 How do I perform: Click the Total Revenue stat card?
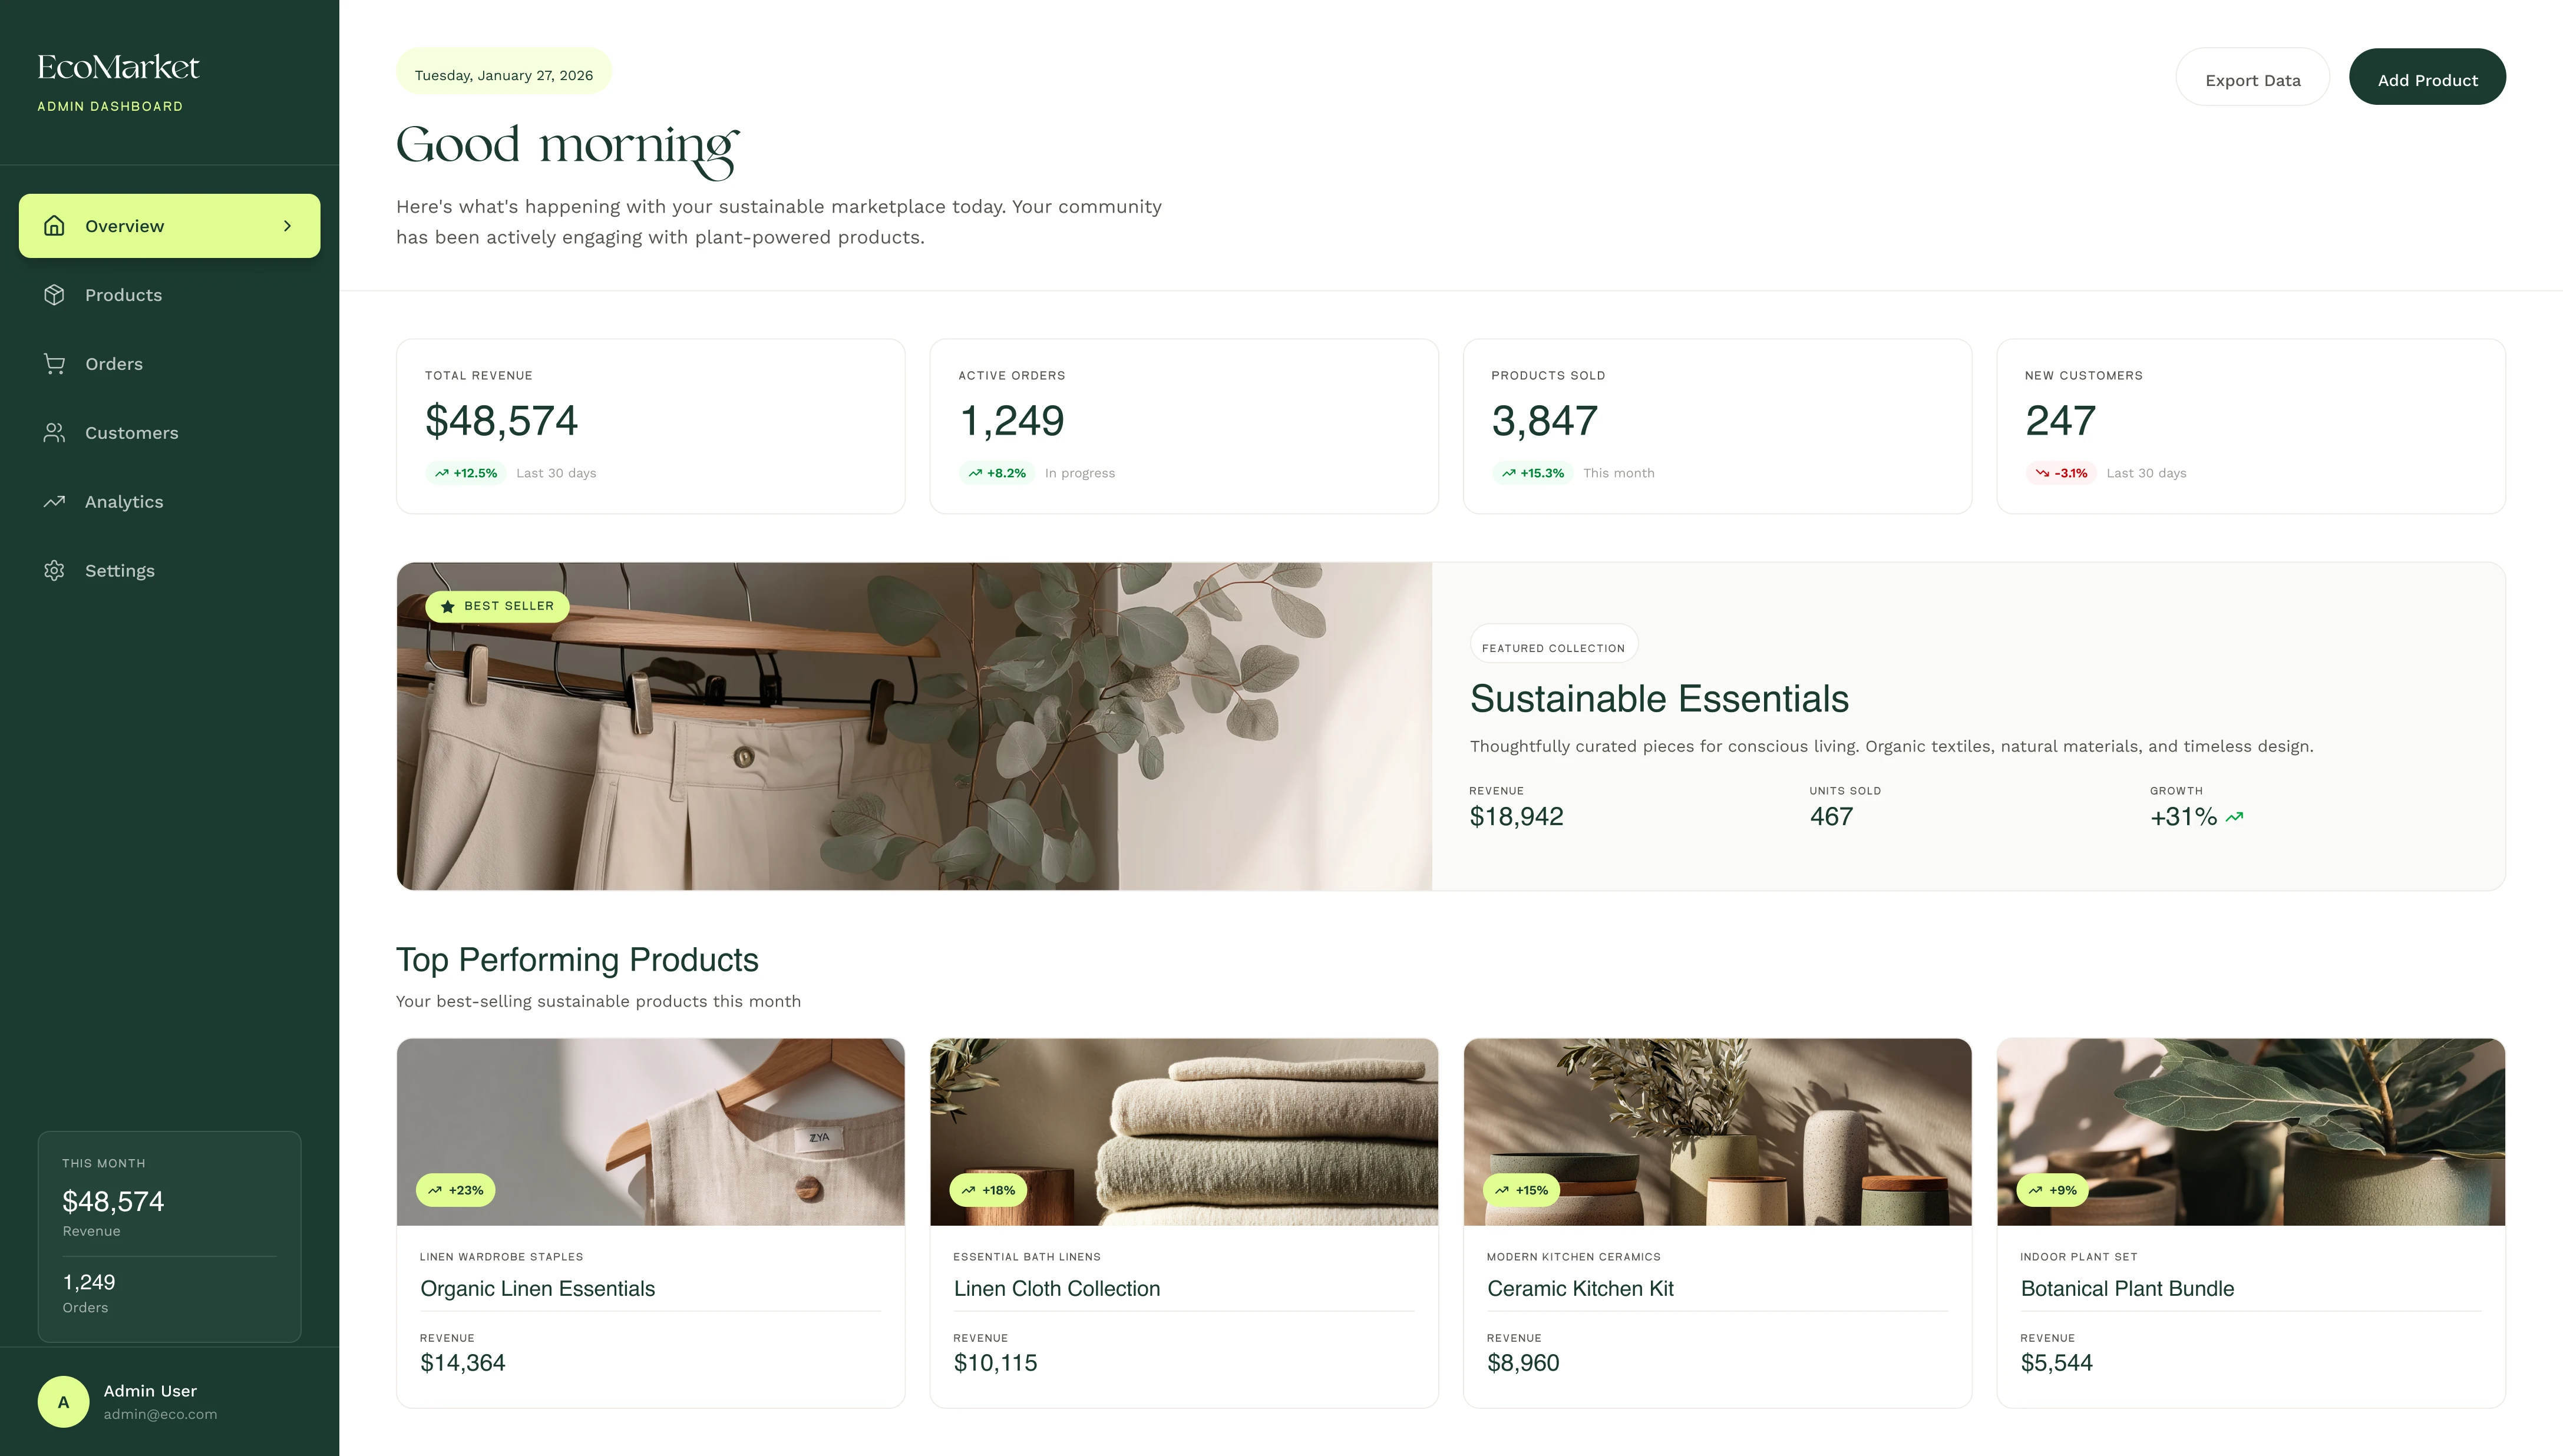pyautogui.click(x=650, y=426)
